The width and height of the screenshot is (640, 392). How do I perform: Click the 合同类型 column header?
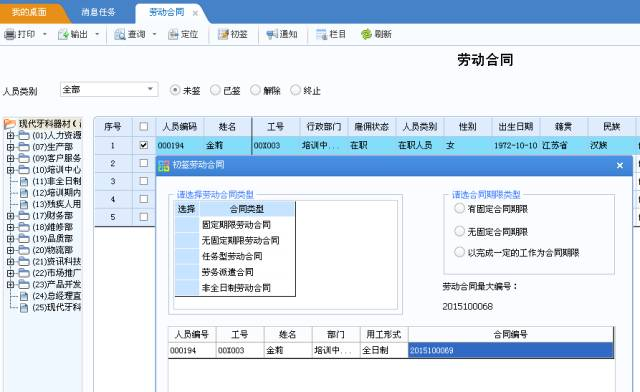[x=247, y=209]
